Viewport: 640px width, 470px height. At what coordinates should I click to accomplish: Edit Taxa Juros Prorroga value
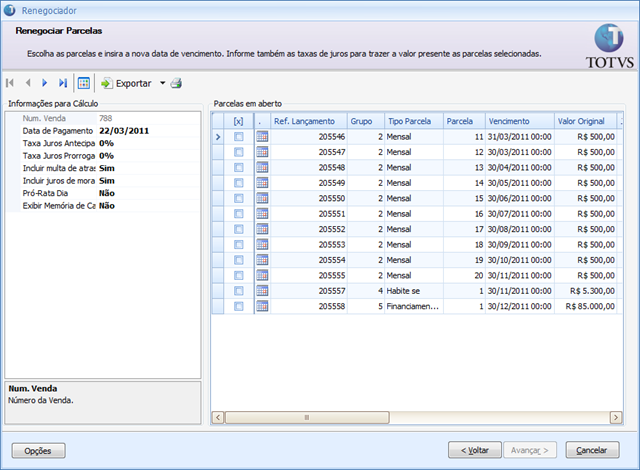[x=149, y=156]
